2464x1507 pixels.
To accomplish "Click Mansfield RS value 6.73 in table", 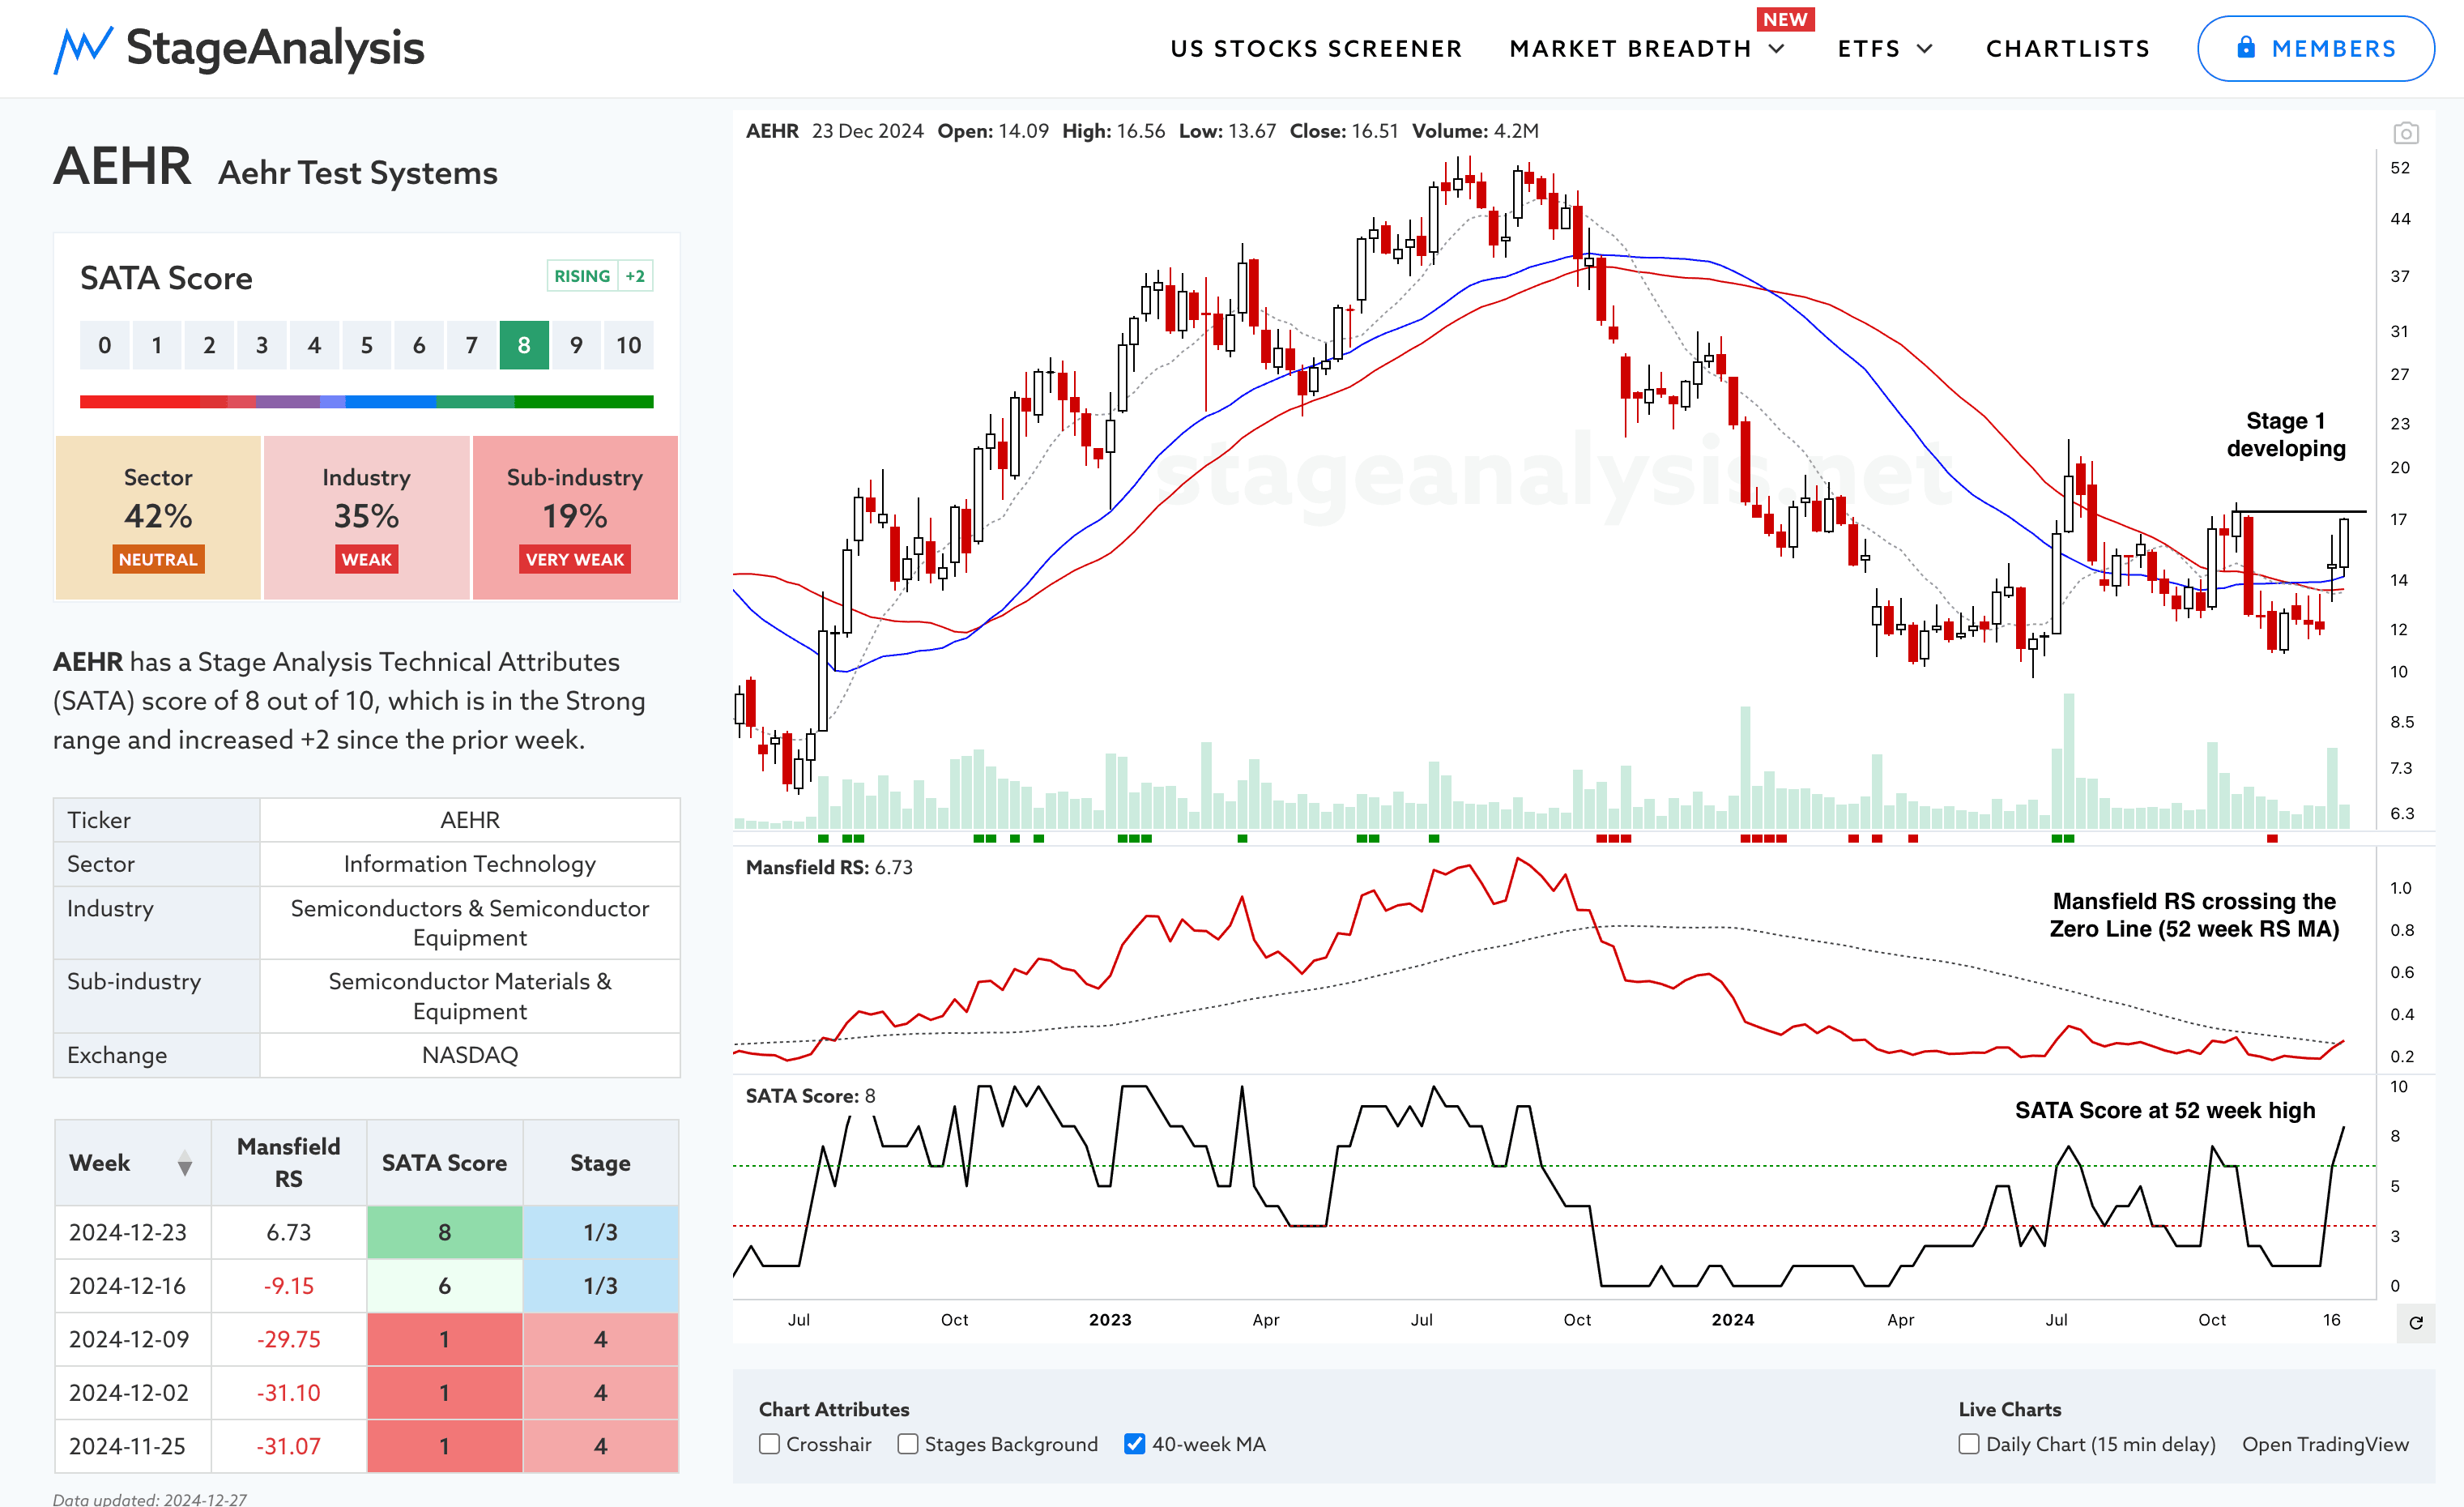I will tap(288, 1232).
